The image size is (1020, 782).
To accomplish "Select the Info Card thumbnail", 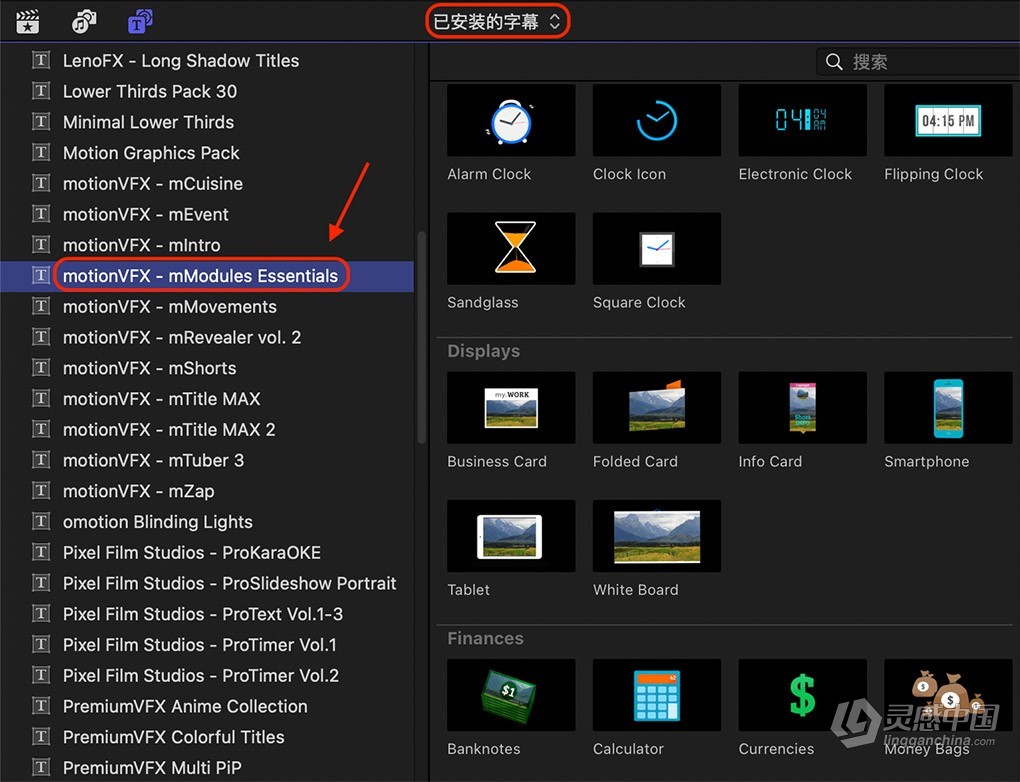I will click(x=803, y=407).
